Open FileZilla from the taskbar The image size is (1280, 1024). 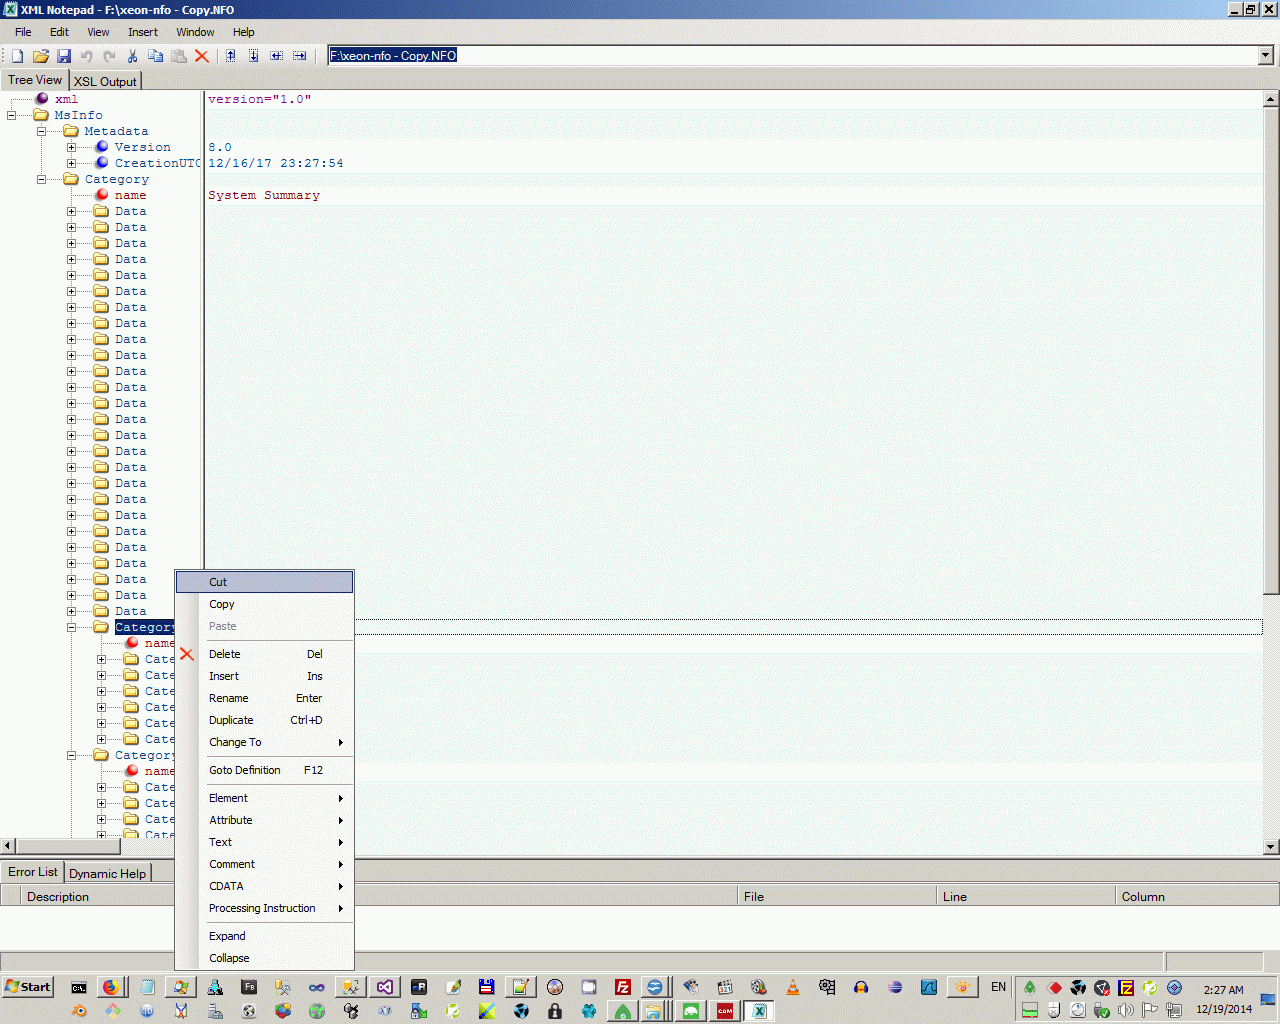click(623, 987)
